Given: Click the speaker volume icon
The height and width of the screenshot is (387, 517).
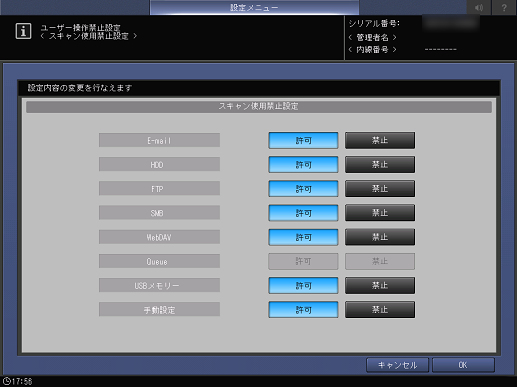Looking at the screenshot, I should 479,7.
